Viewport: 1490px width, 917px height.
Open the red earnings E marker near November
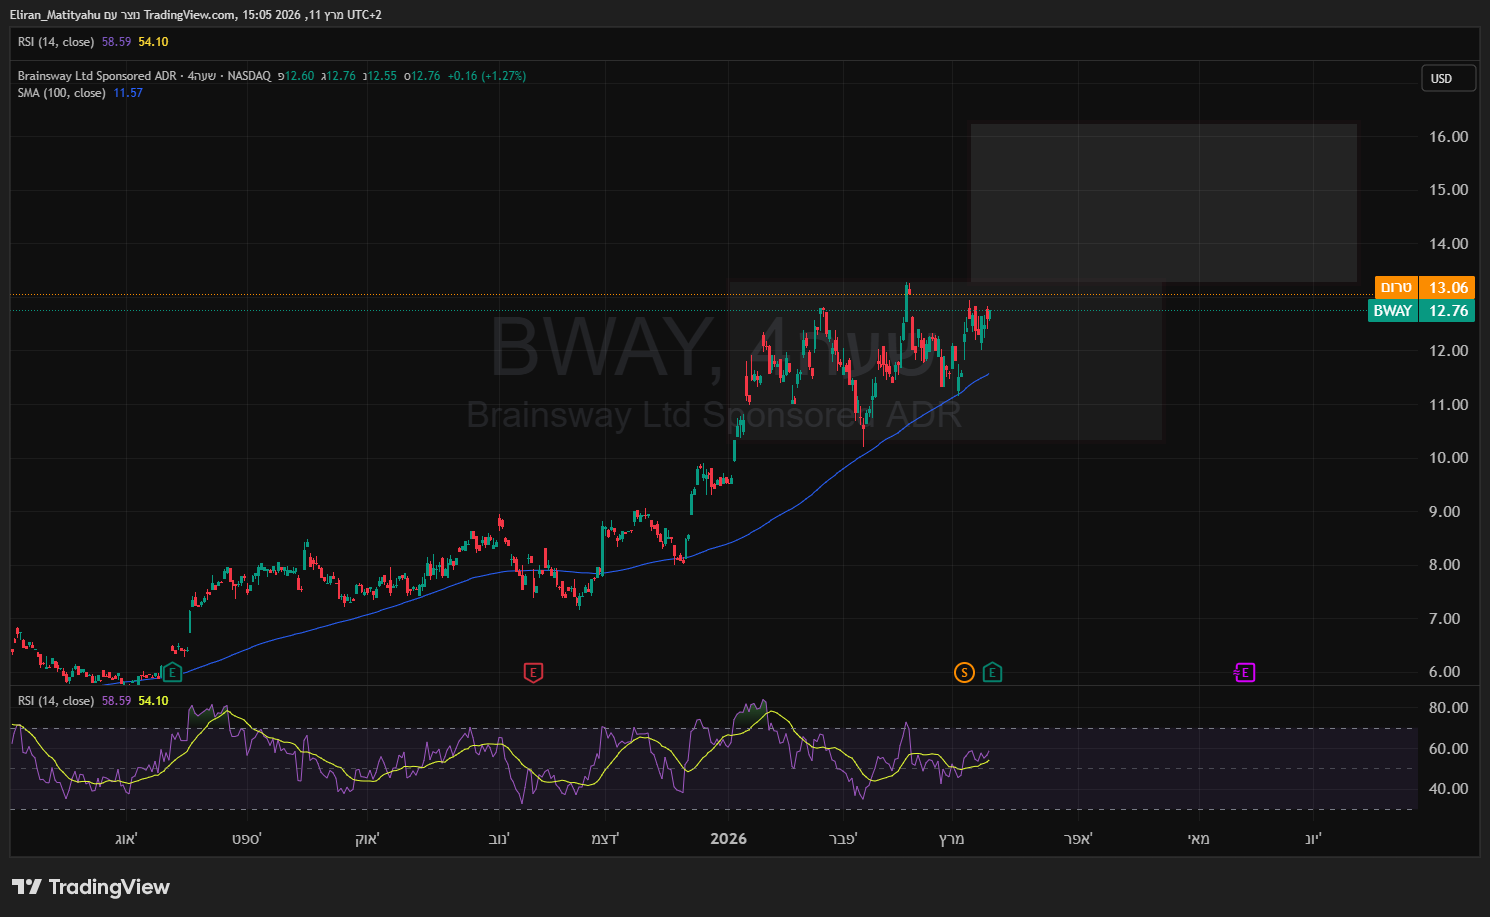tap(533, 672)
